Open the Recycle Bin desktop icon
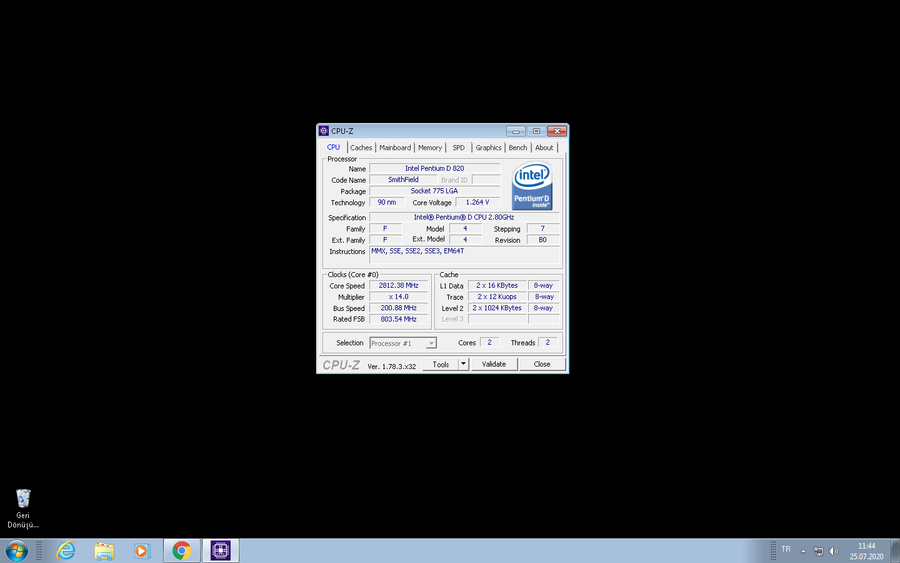Screen dimensions: 900x563 click(23, 508)
